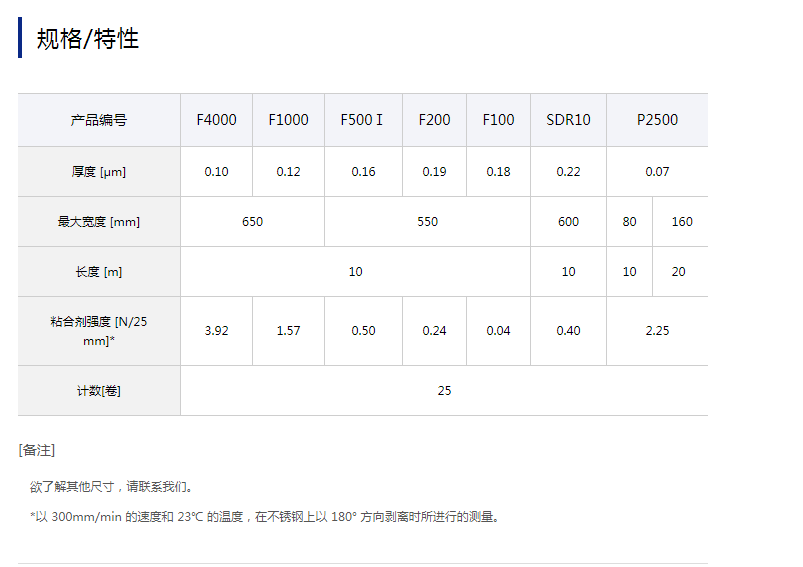This screenshot has width=803, height=567.
Task: Select the F1000 column header
Action: coord(288,120)
